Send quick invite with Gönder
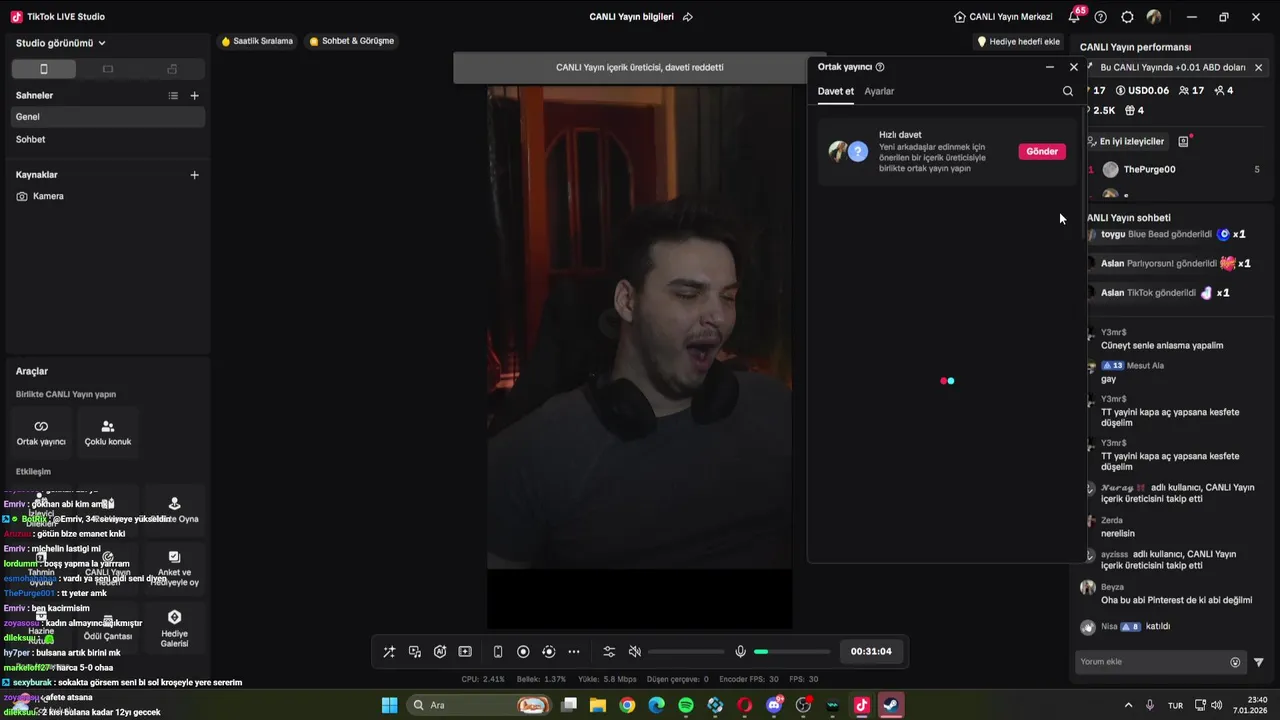The width and height of the screenshot is (1280, 720). click(1042, 151)
